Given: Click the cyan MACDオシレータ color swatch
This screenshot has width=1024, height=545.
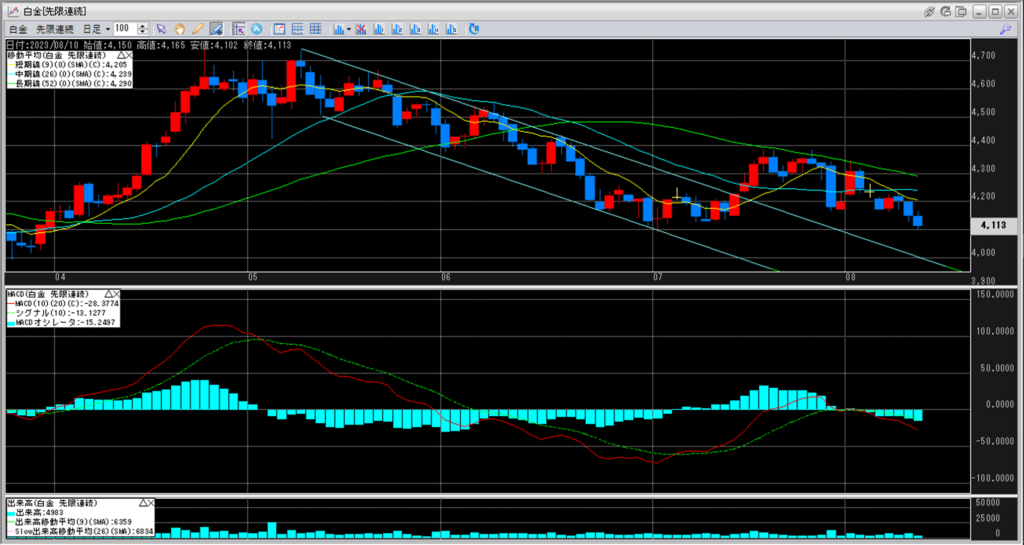Looking at the screenshot, I should tap(11, 323).
